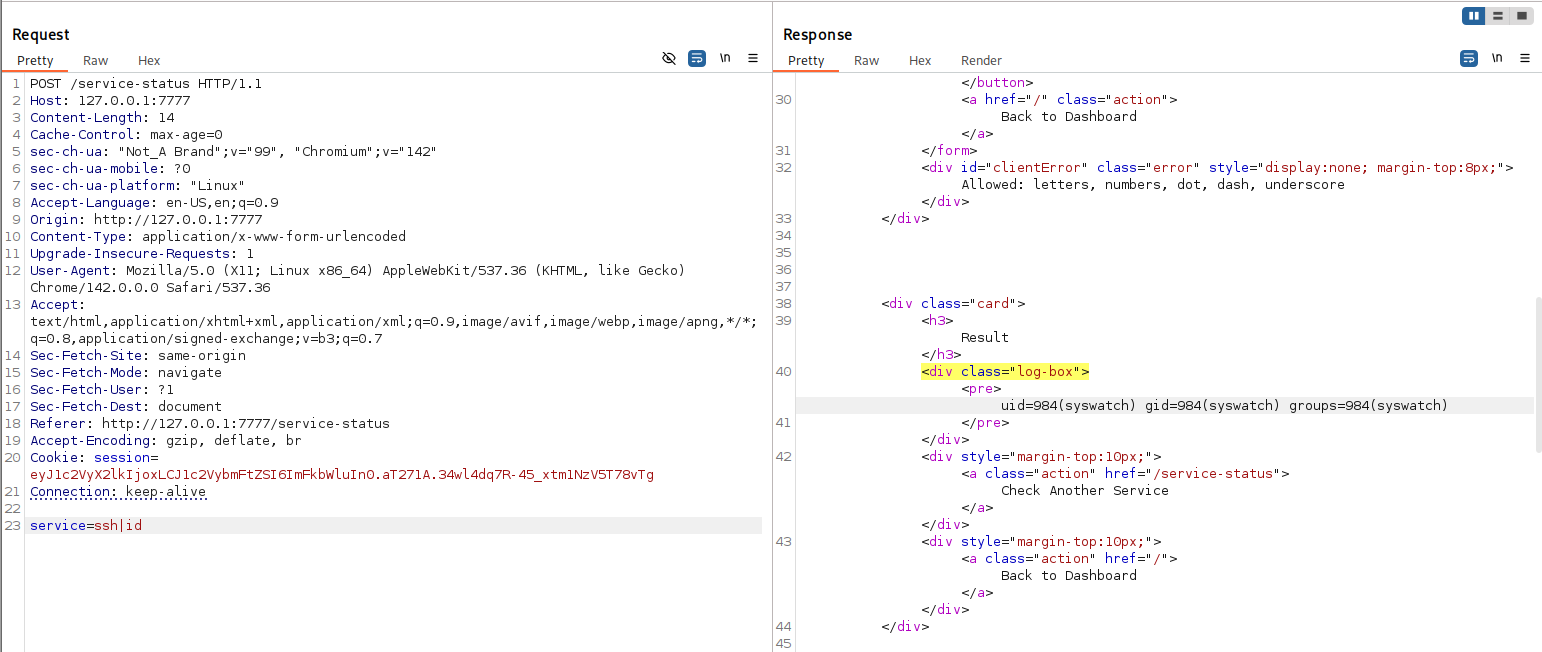
Task: Switch to the Request Raw tab
Action: click(x=96, y=61)
